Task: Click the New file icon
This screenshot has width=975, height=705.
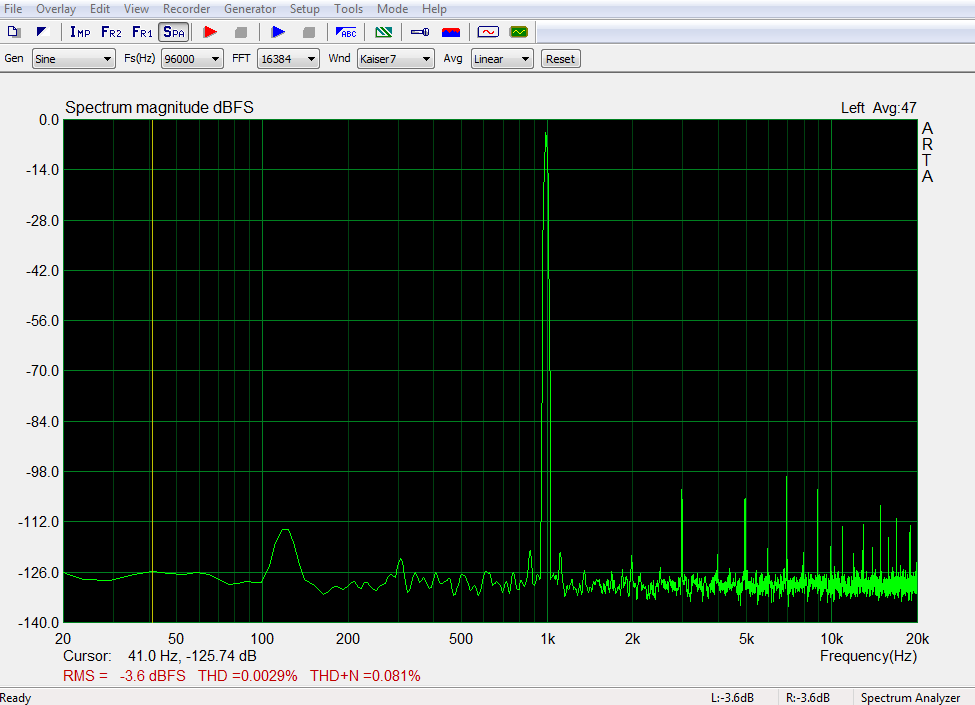Action: (x=14, y=32)
